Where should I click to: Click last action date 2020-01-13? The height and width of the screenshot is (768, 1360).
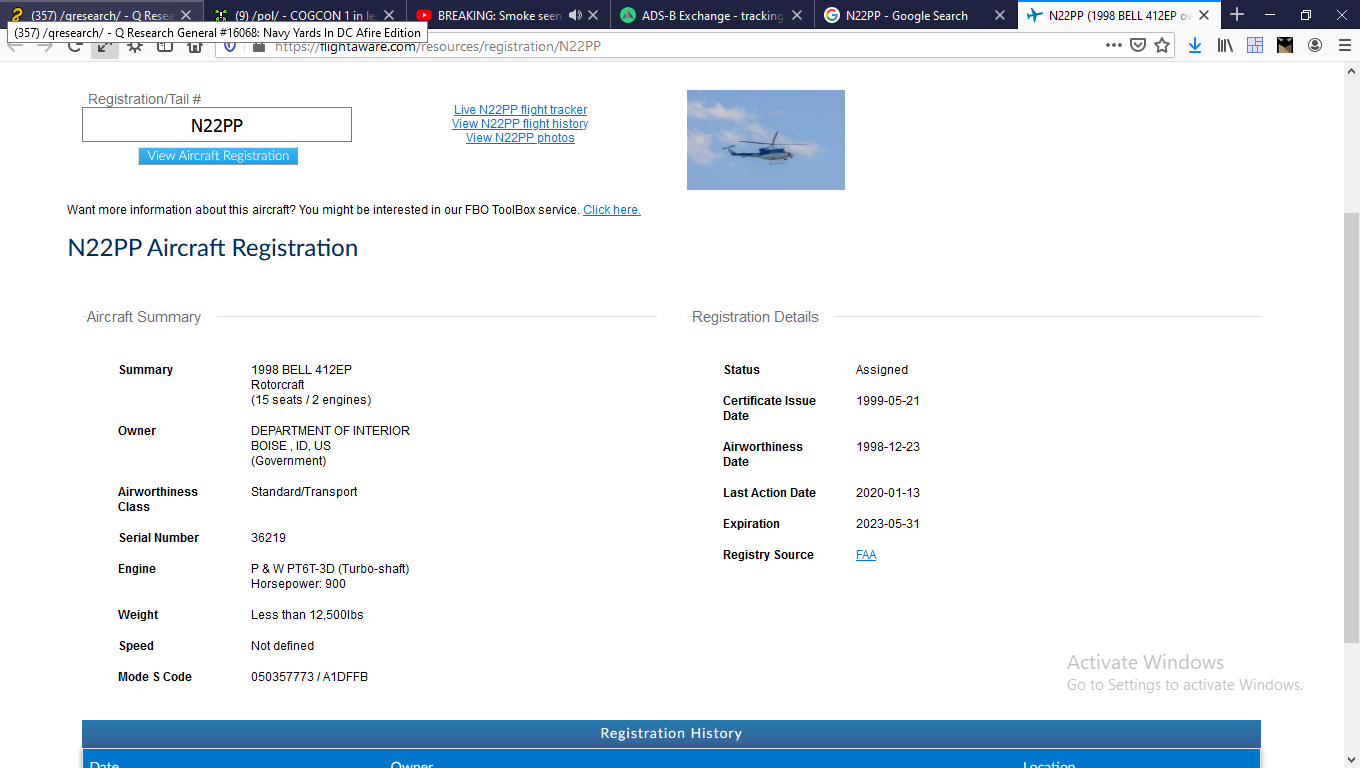pyautogui.click(x=888, y=493)
